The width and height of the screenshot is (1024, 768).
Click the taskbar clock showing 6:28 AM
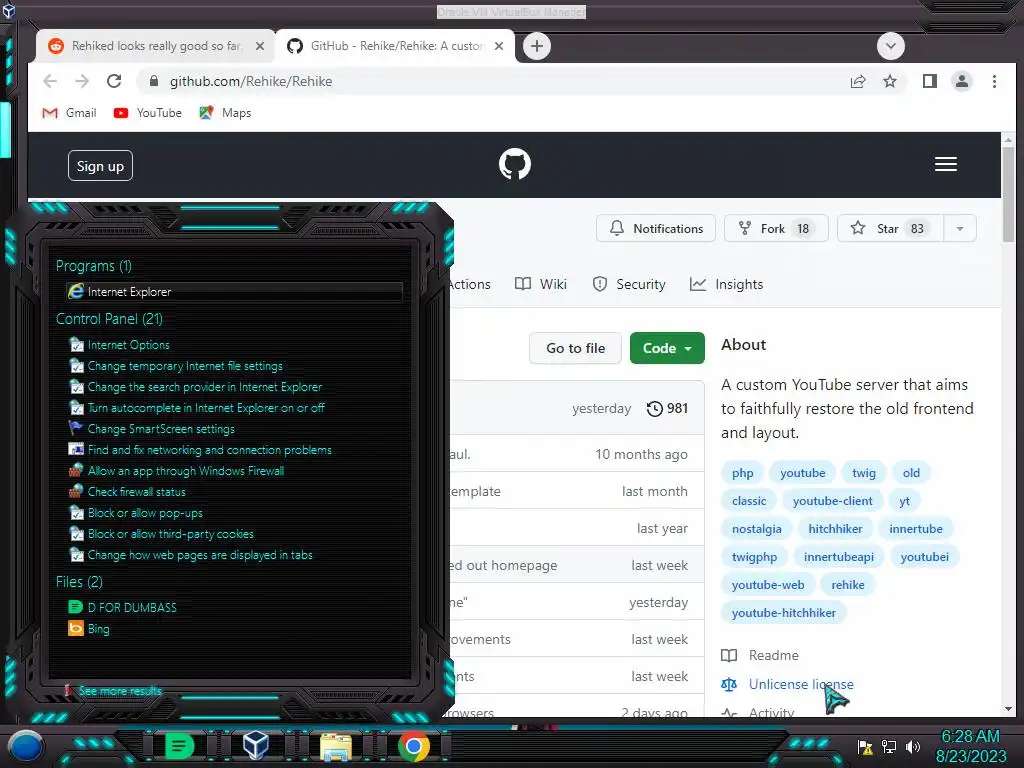pyautogui.click(x=970, y=746)
